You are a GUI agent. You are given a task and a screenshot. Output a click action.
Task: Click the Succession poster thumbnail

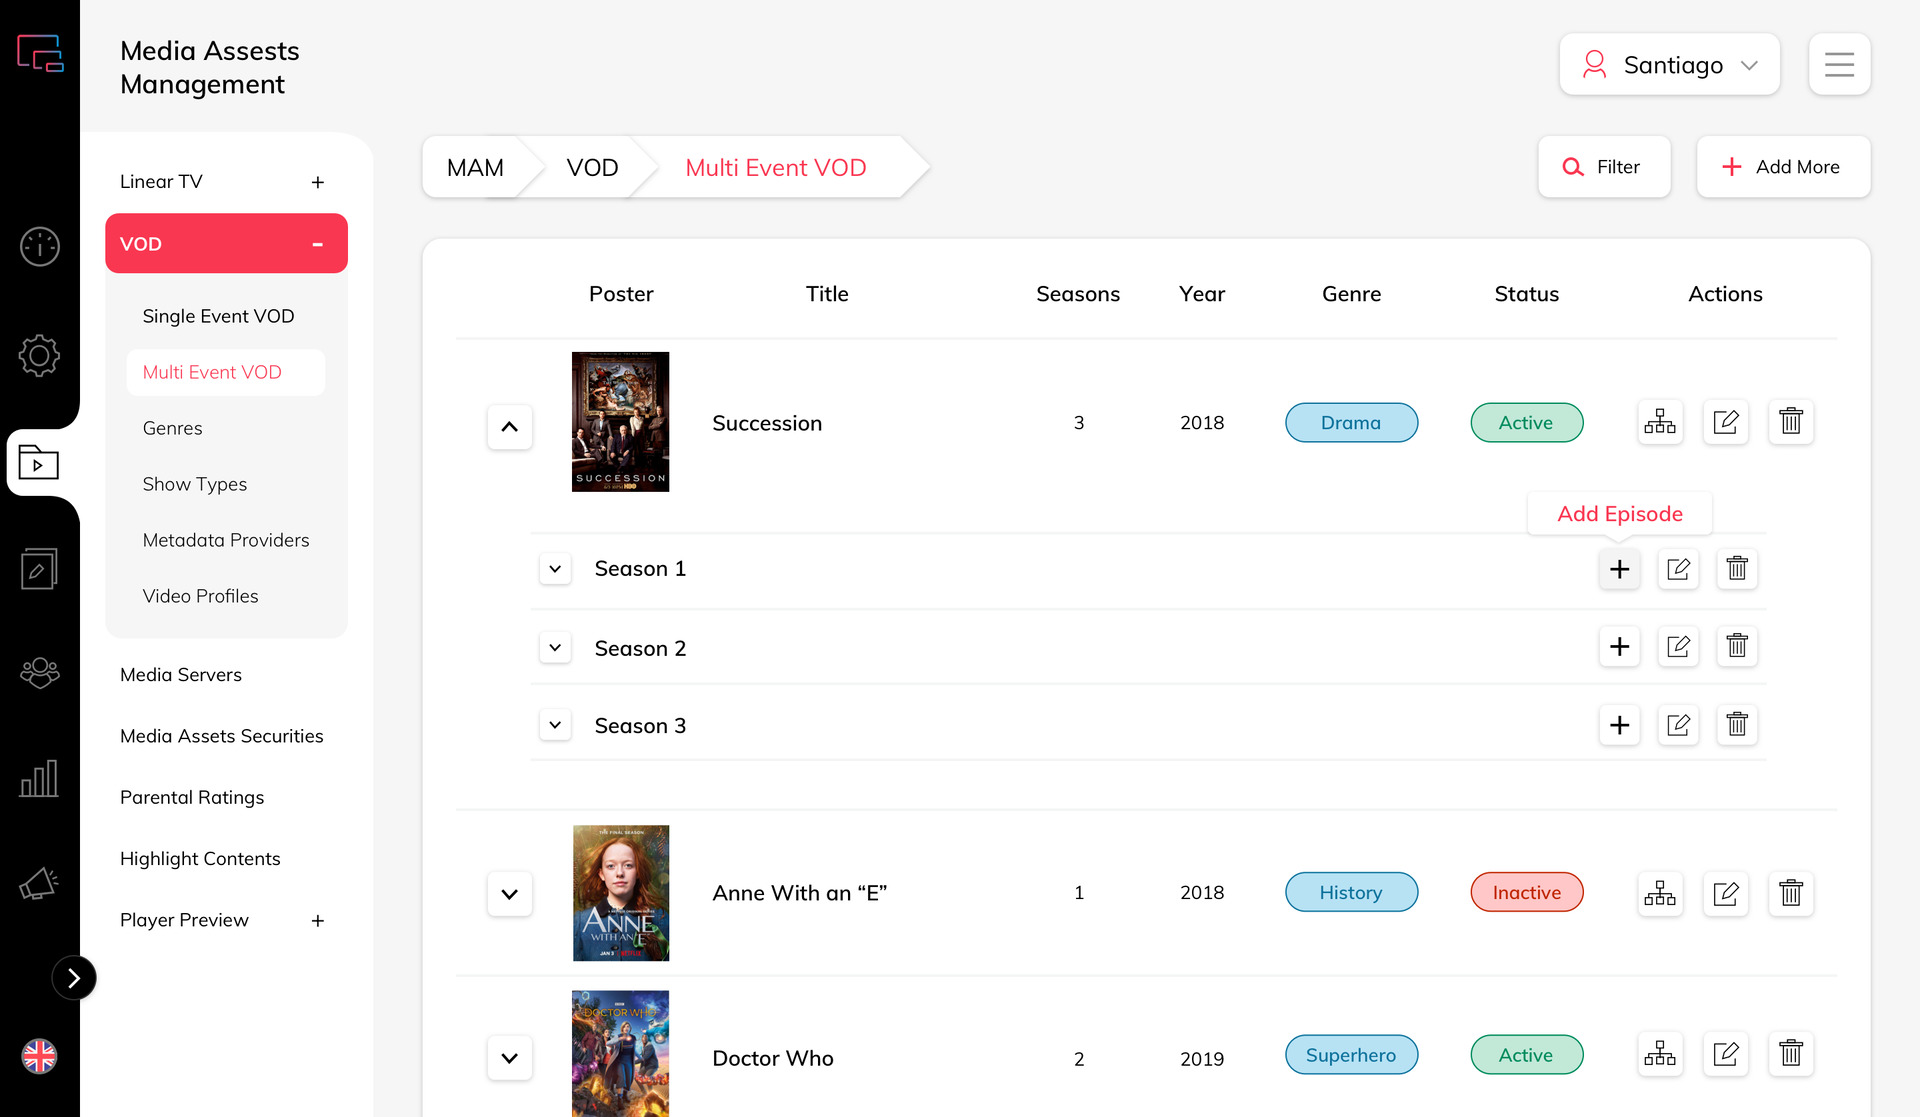[620, 422]
